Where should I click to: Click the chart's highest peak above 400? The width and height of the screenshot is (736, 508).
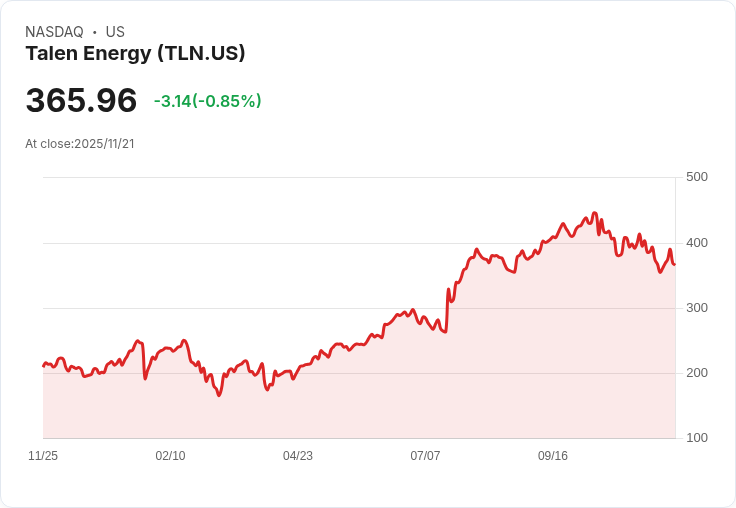(595, 213)
